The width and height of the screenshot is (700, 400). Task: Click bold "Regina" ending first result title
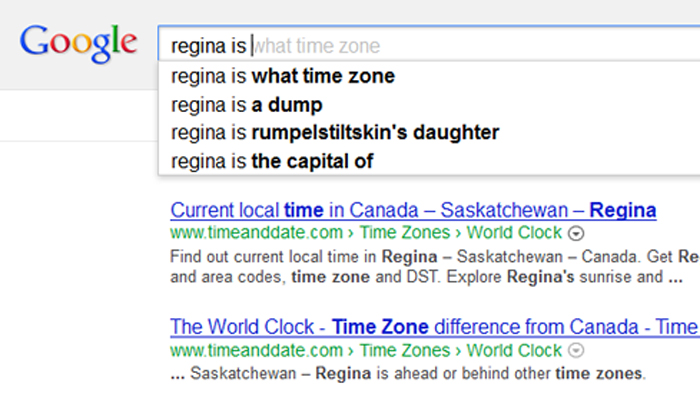click(622, 210)
